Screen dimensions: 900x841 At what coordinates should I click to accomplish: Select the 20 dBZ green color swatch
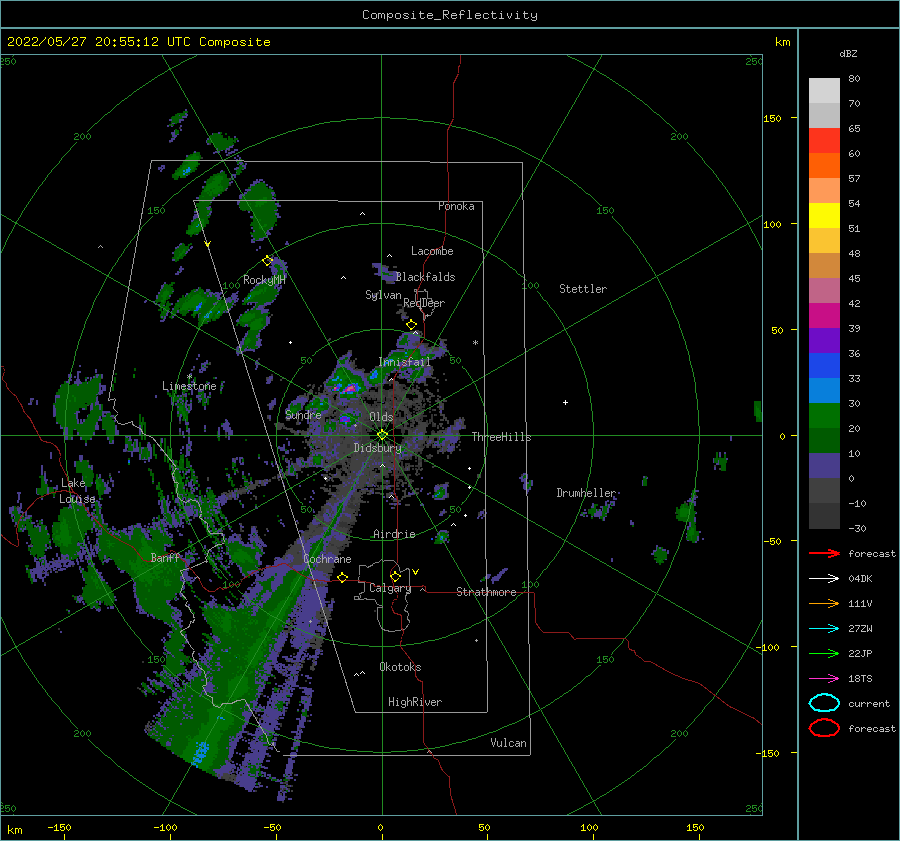click(x=824, y=415)
